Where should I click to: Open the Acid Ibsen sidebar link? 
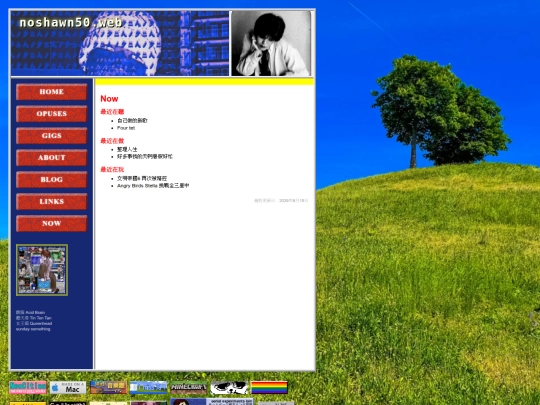[30, 312]
